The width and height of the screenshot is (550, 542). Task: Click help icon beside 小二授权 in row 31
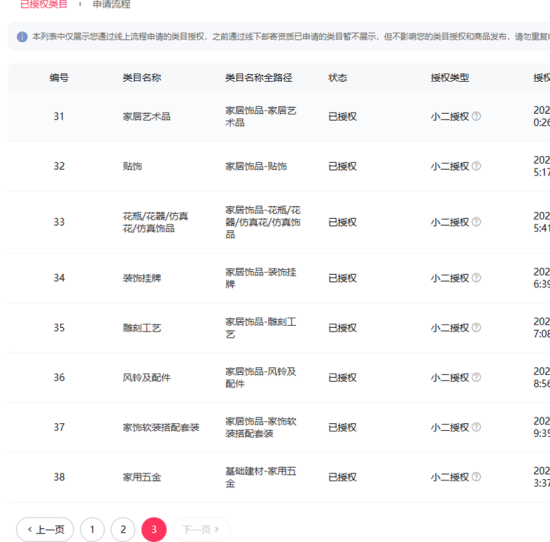476,116
